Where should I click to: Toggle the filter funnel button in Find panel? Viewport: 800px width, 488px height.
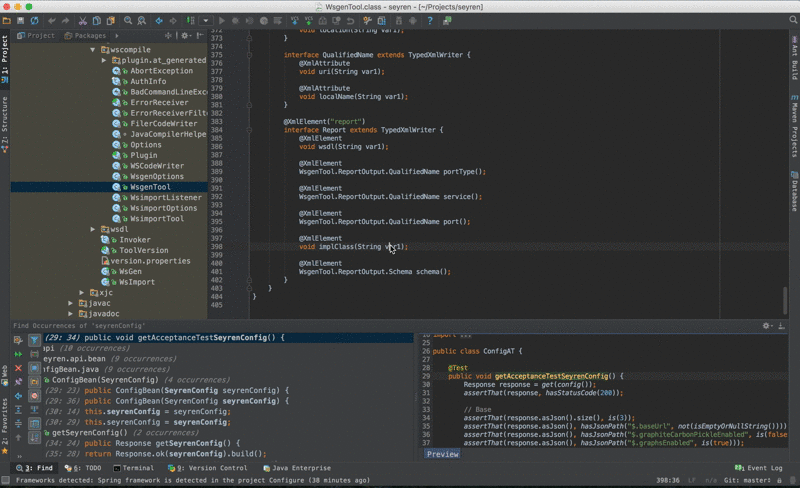(34, 339)
